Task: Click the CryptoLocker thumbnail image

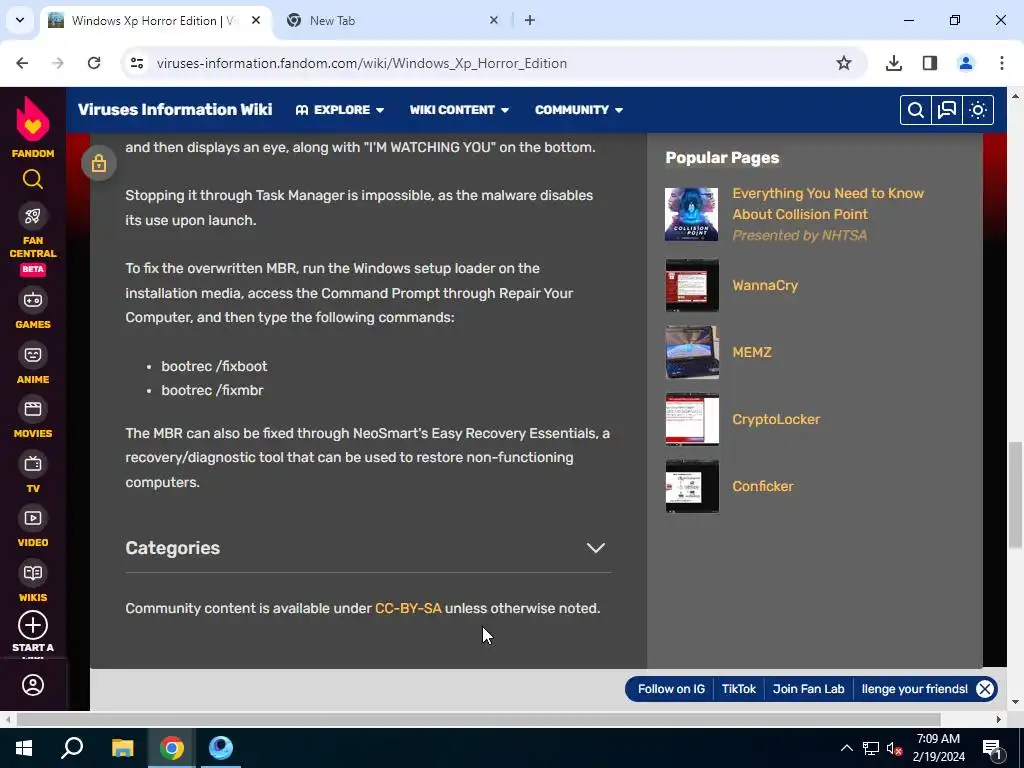Action: click(692, 419)
